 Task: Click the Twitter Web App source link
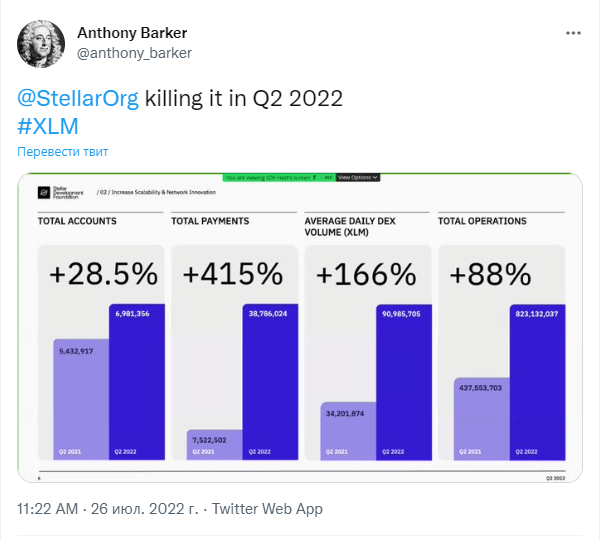pyautogui.click(x=267, y=509)
